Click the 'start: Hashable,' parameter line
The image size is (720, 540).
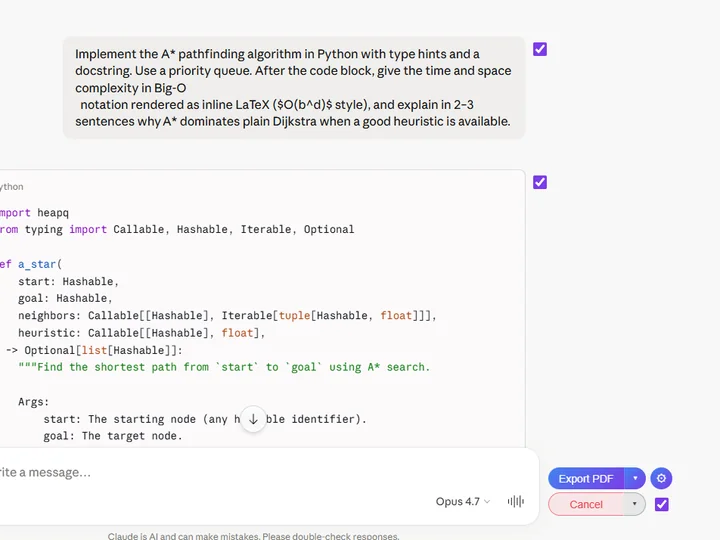[x=68, y=281]
